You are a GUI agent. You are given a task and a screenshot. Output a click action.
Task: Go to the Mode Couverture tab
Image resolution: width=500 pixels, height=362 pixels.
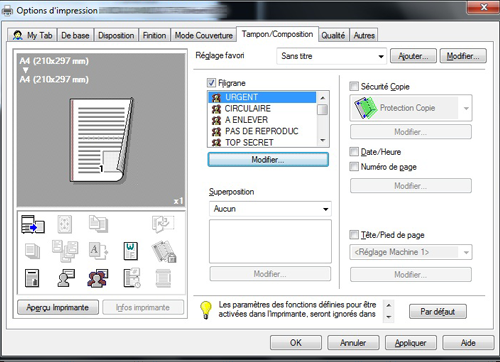point(204,35)
